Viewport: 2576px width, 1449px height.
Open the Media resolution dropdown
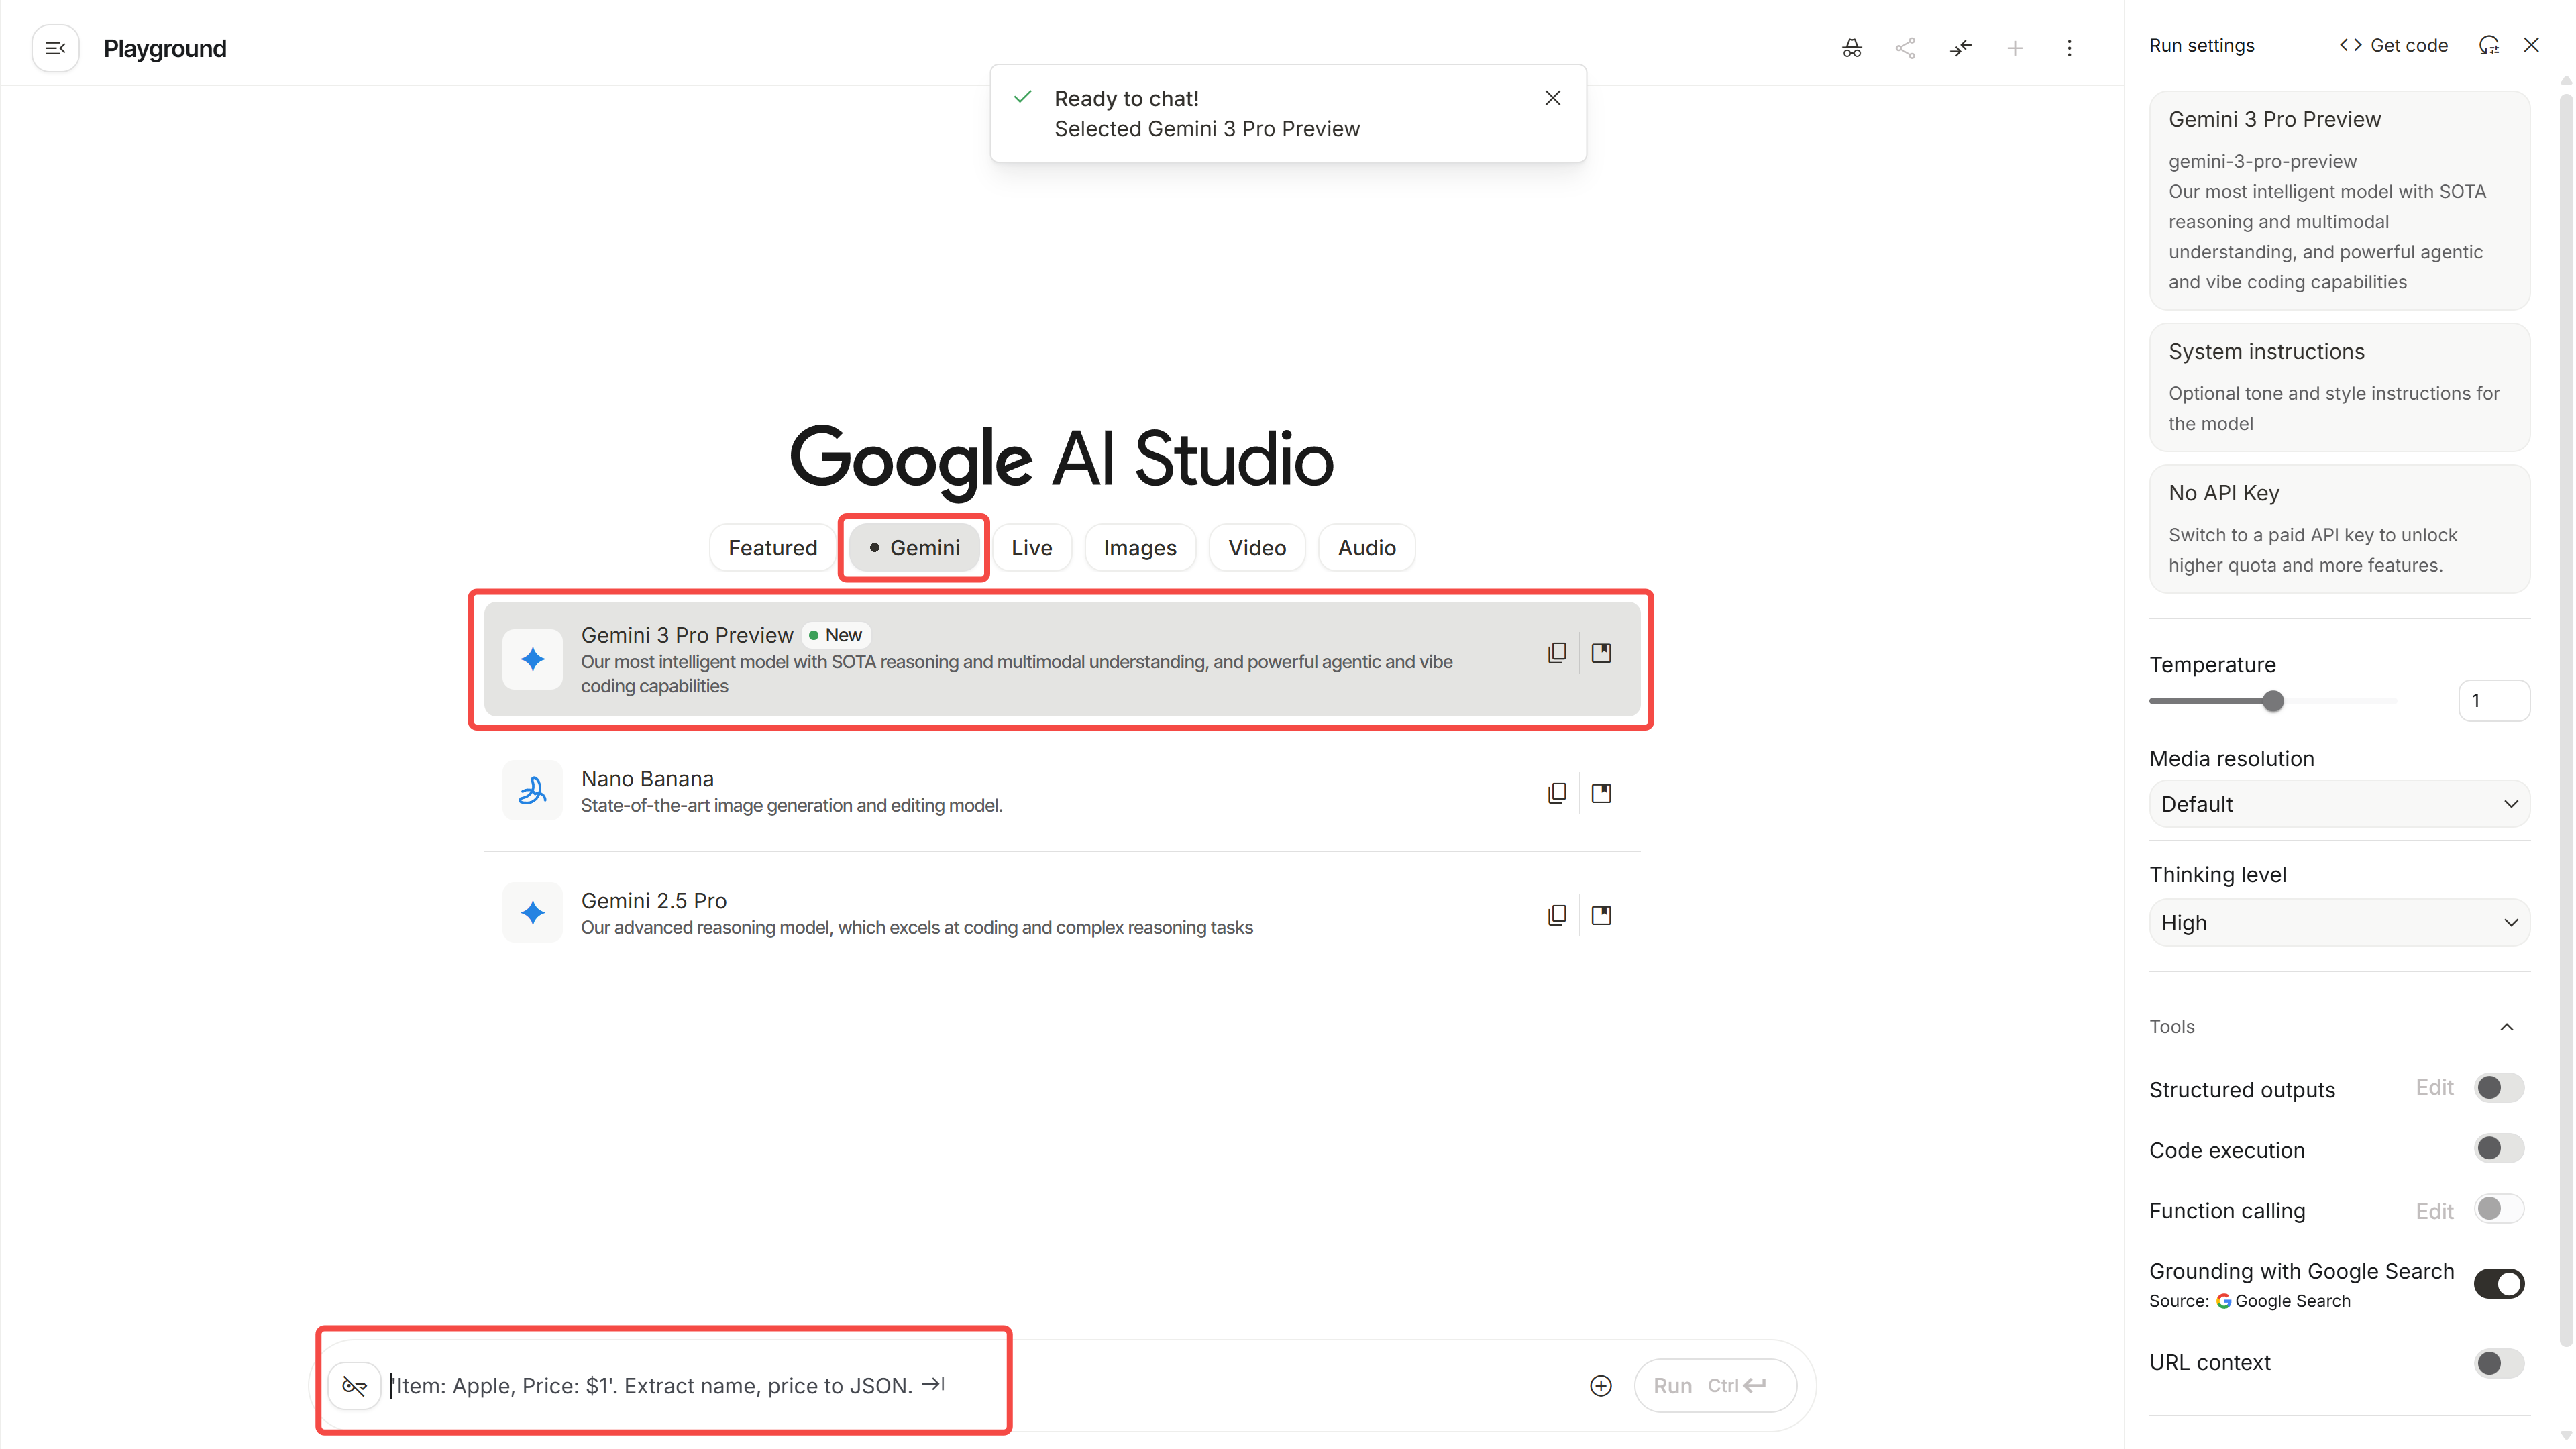click(2338, 804)
